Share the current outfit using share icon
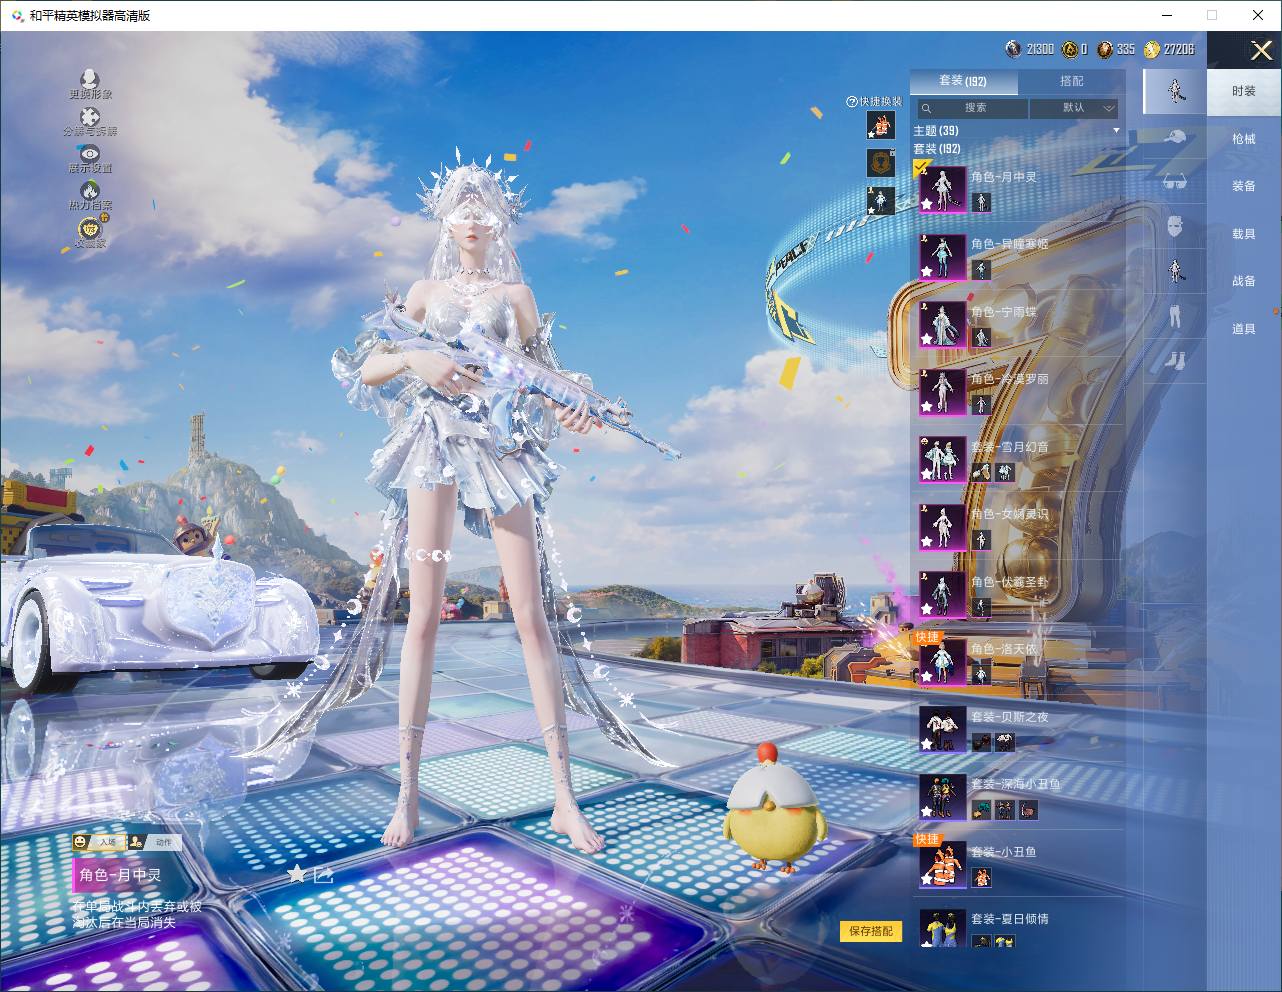 [323, 875]
